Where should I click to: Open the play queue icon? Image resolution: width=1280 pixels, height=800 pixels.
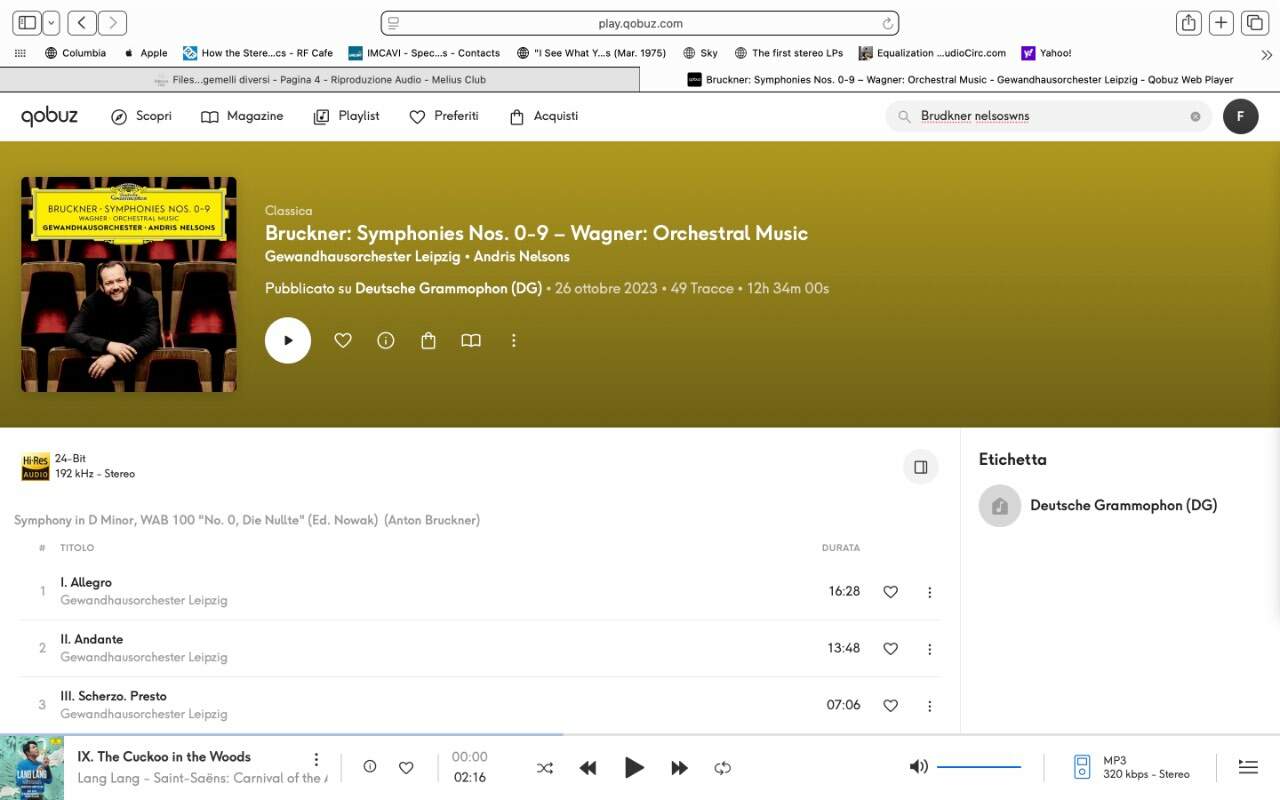click(x=1247, y=767)
